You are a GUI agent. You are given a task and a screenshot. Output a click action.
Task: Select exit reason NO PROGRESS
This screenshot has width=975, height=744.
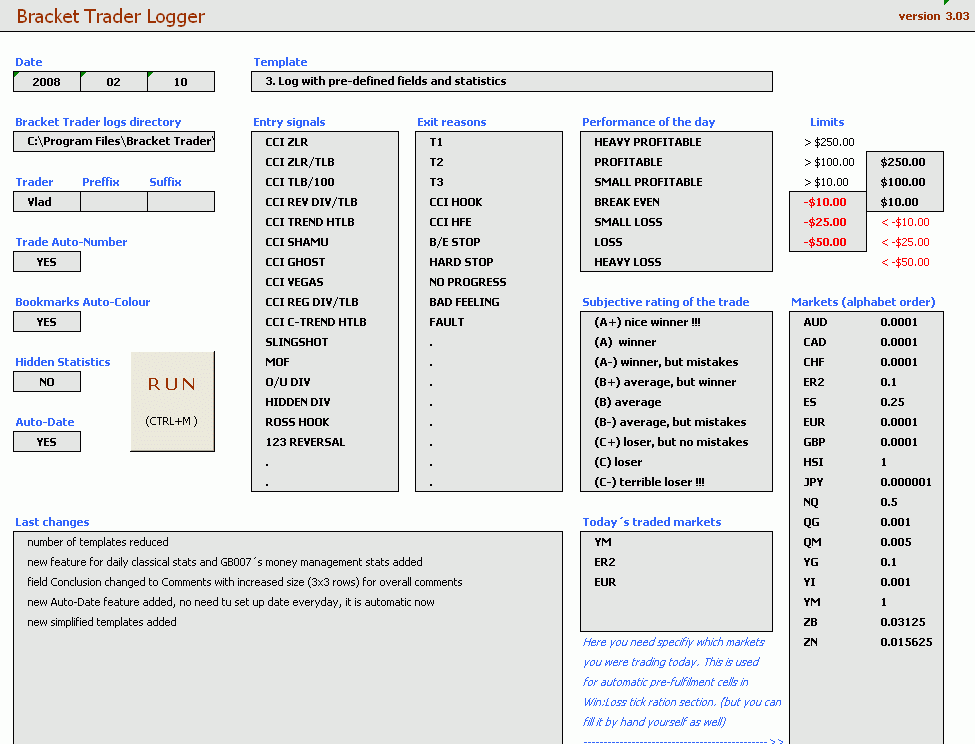coord(489,282)
